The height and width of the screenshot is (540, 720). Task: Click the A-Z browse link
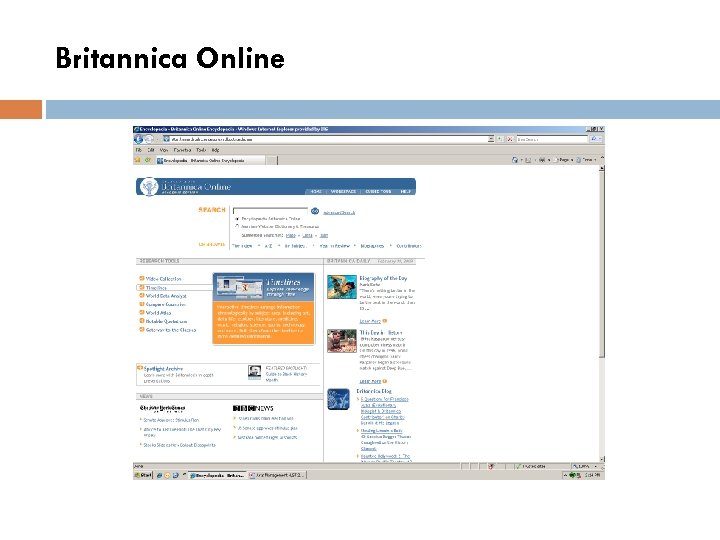(268, 246)
